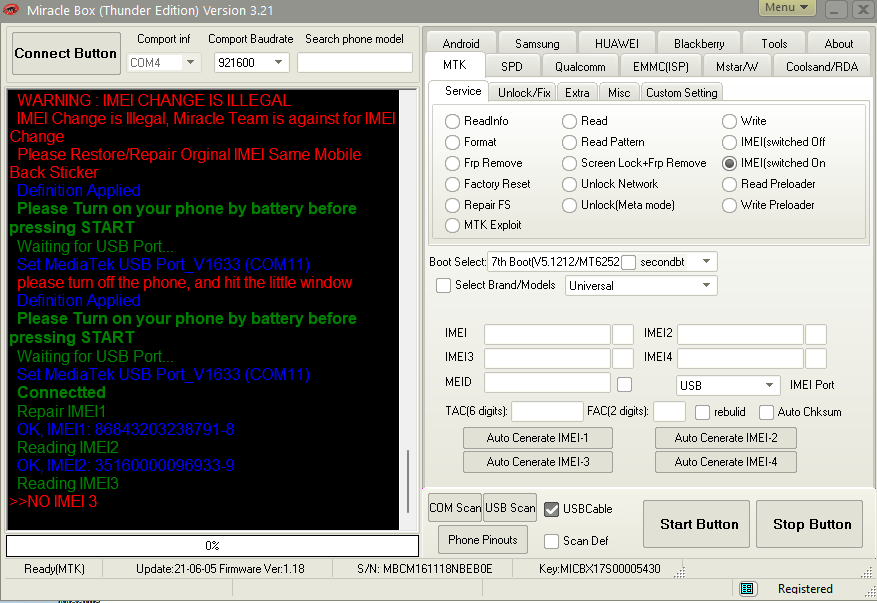Click the Connect Button
Image resolution: width=877 pixels, height=603 pixels.
pyautogui.click(x=66, y=53)
